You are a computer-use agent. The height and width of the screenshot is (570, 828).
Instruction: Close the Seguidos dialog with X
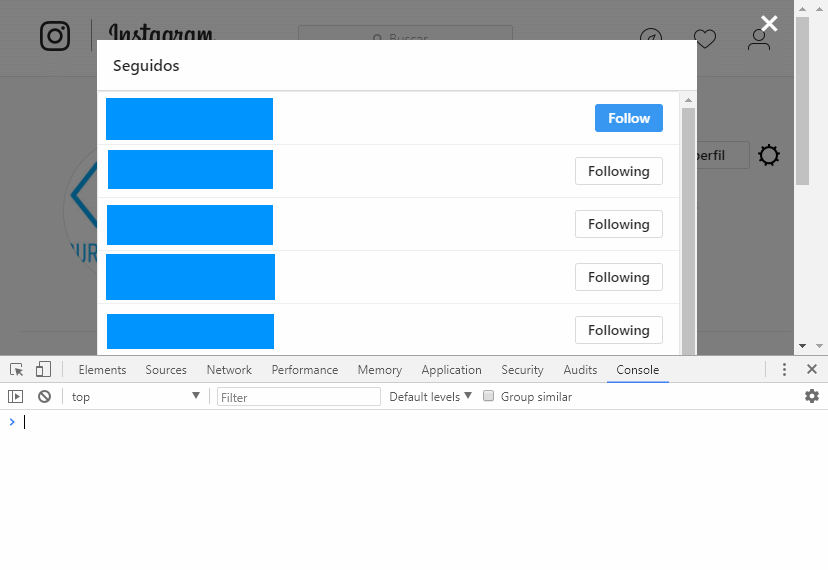point(768,24)
